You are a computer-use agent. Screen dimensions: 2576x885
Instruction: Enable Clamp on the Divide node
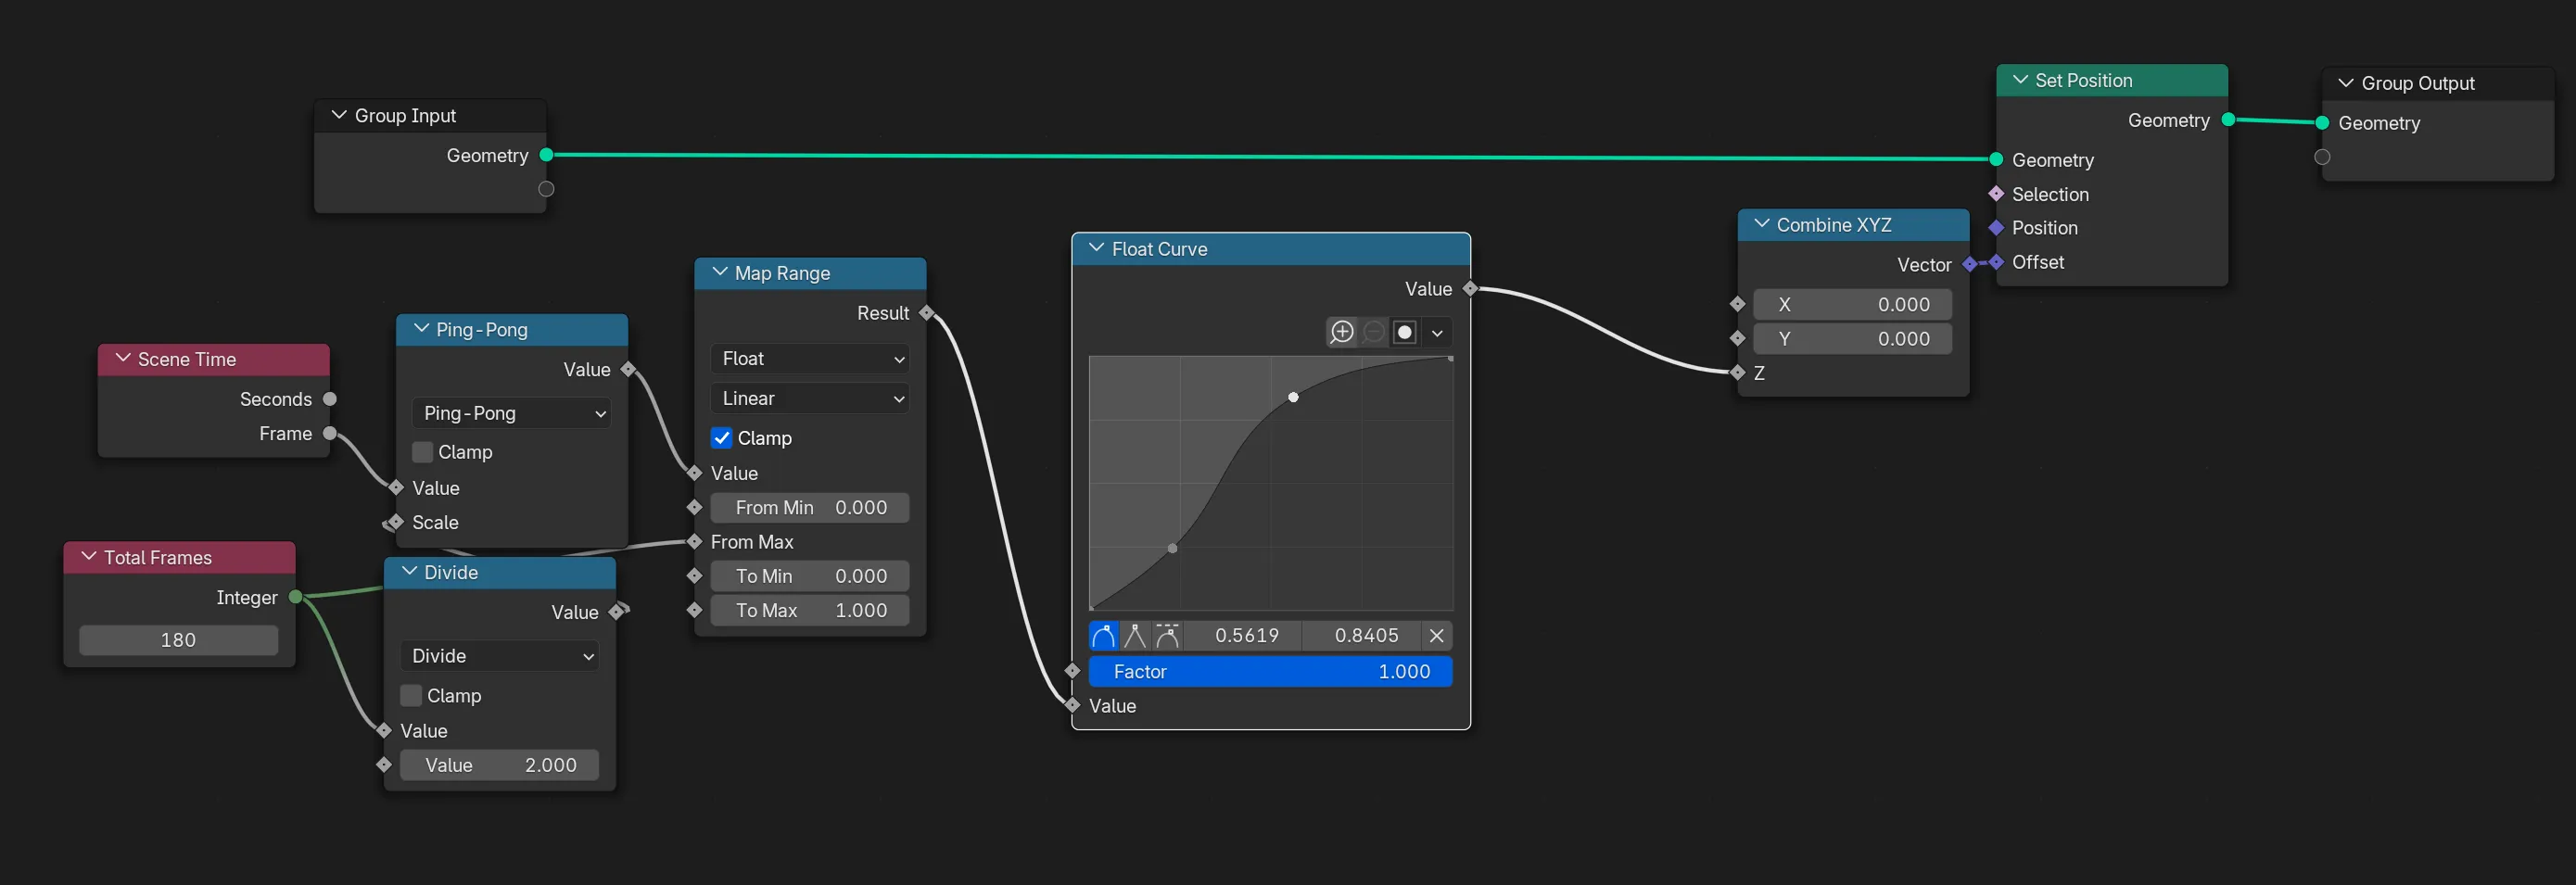410,695
